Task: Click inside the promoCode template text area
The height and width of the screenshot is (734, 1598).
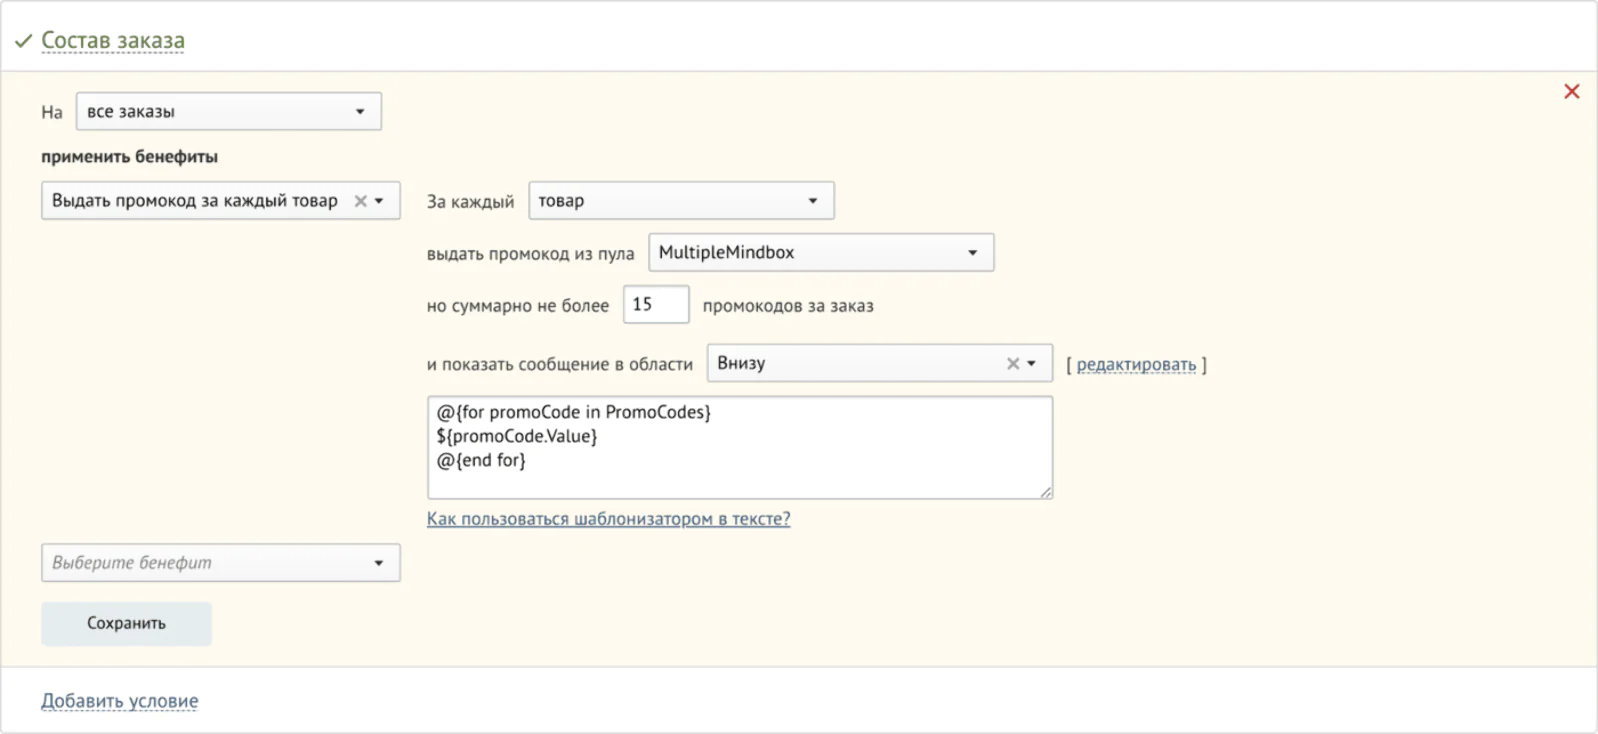Action: [x=740, y=447]
